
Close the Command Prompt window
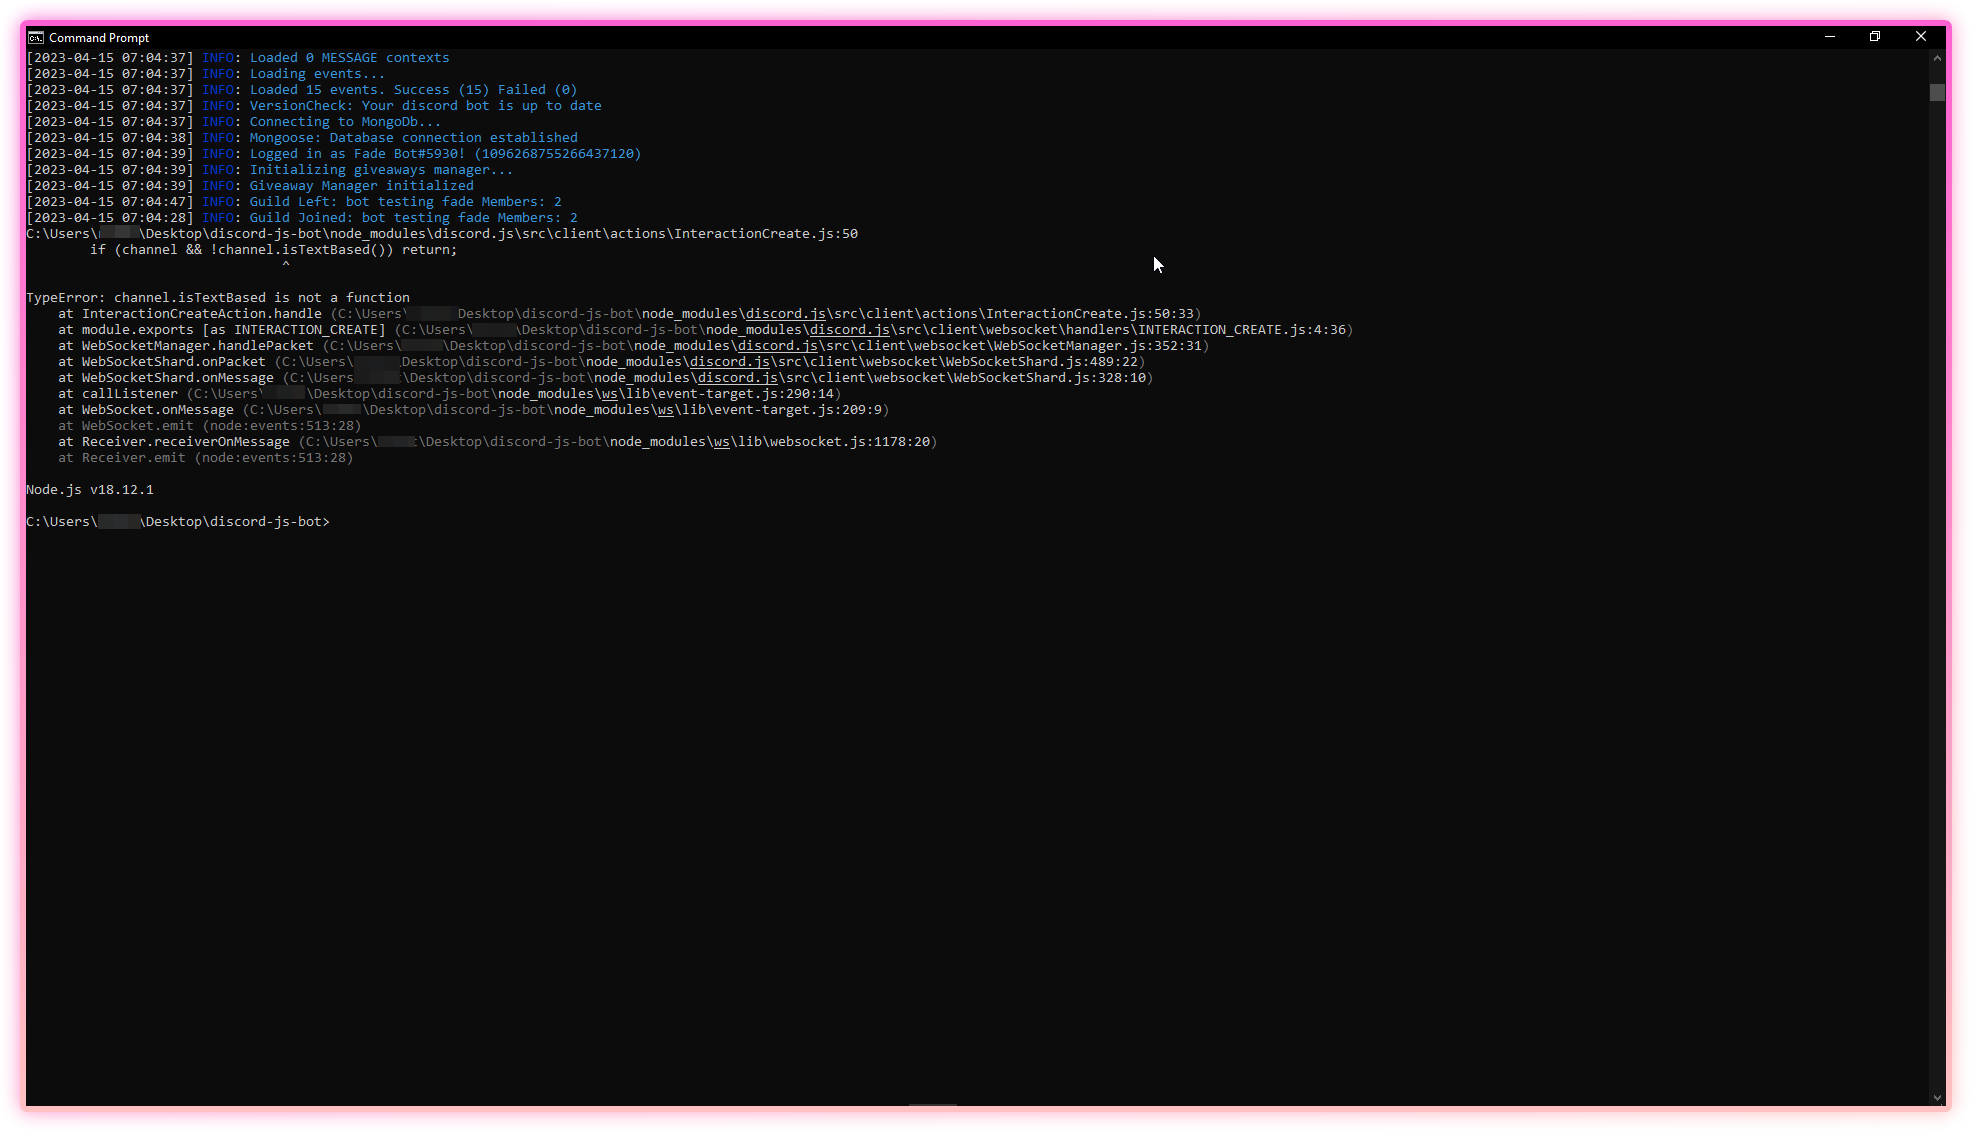click(1921, 36)
